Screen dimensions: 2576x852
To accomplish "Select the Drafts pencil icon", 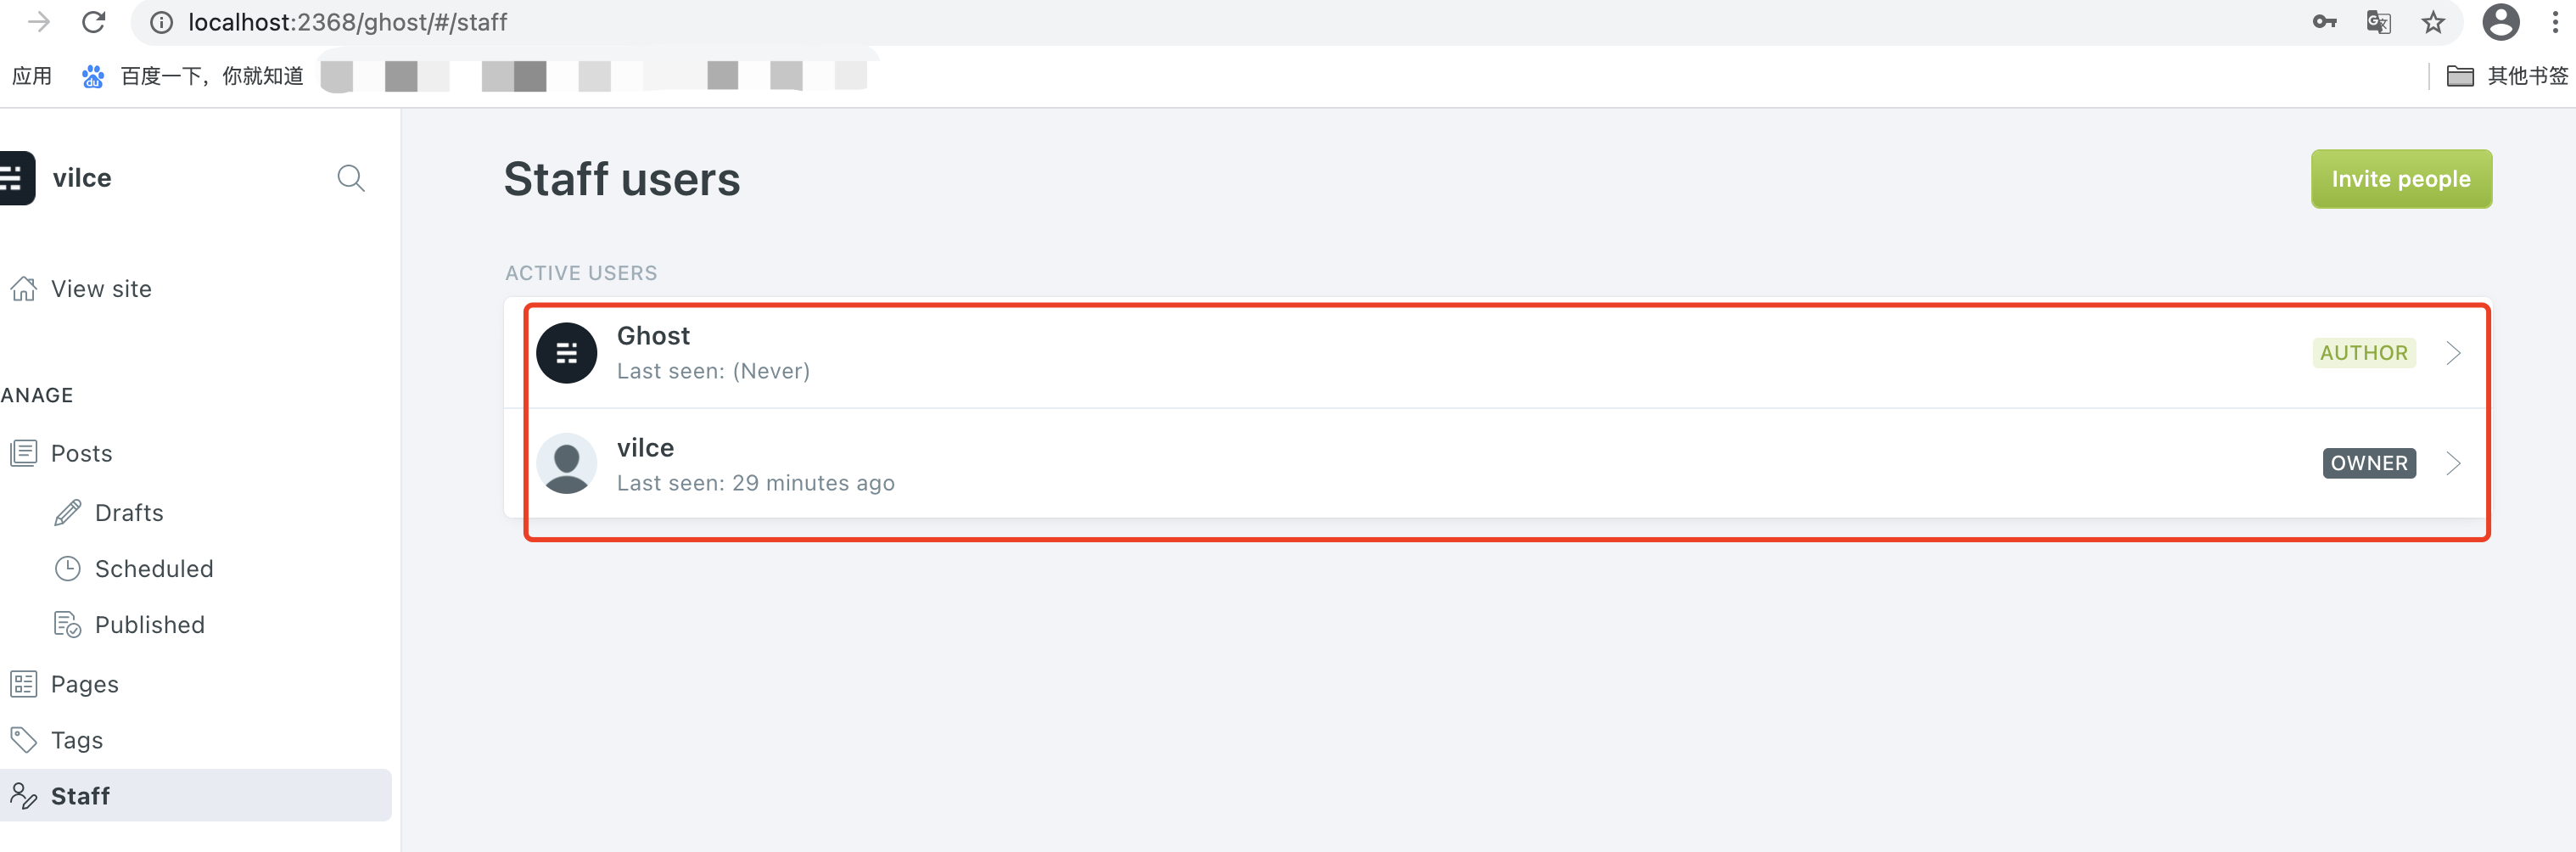I will 67,512.
